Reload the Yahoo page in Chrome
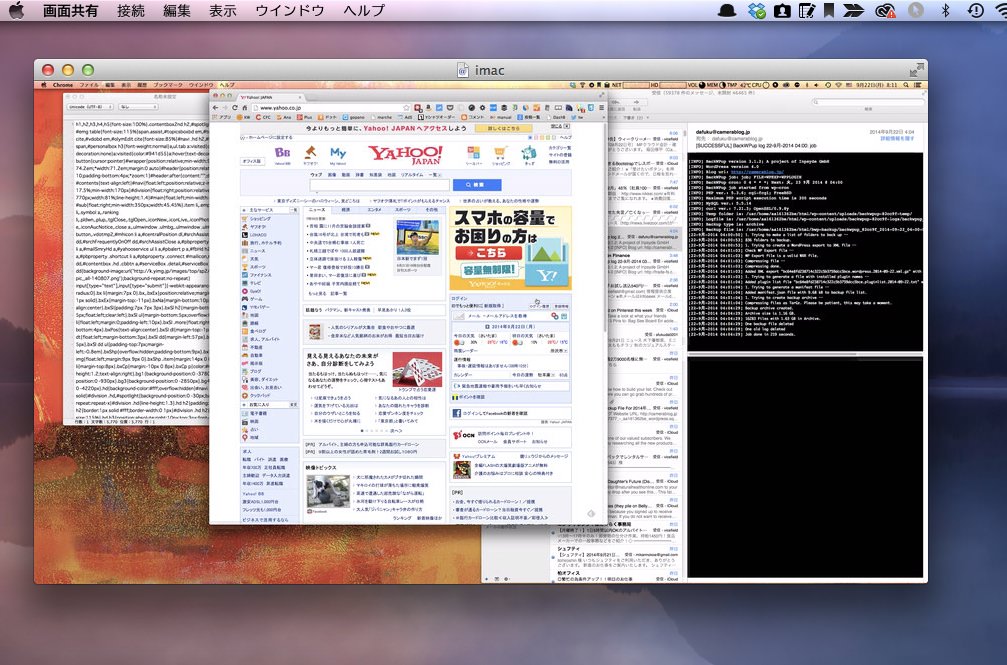 tap(235, 108)
